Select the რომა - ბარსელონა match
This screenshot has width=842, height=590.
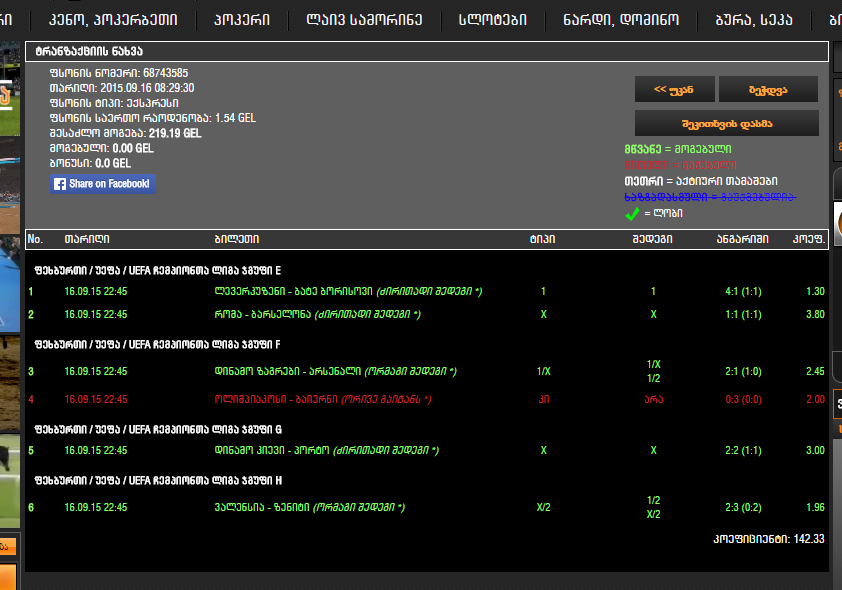click(262, 314)
